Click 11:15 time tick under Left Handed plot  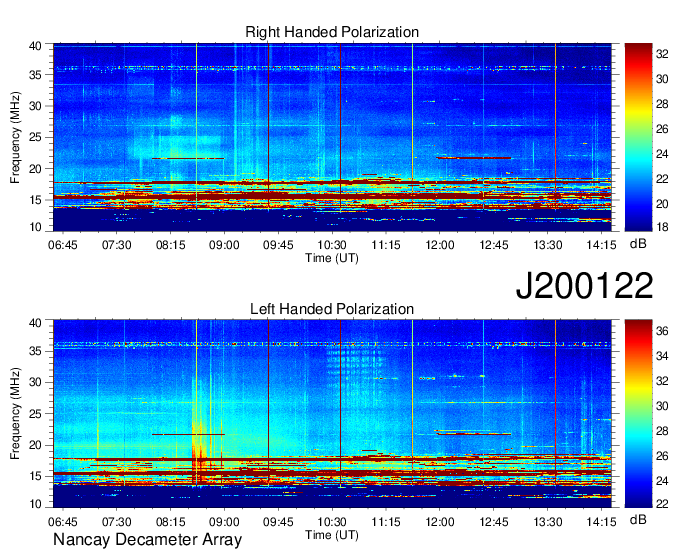coord(386,522)
